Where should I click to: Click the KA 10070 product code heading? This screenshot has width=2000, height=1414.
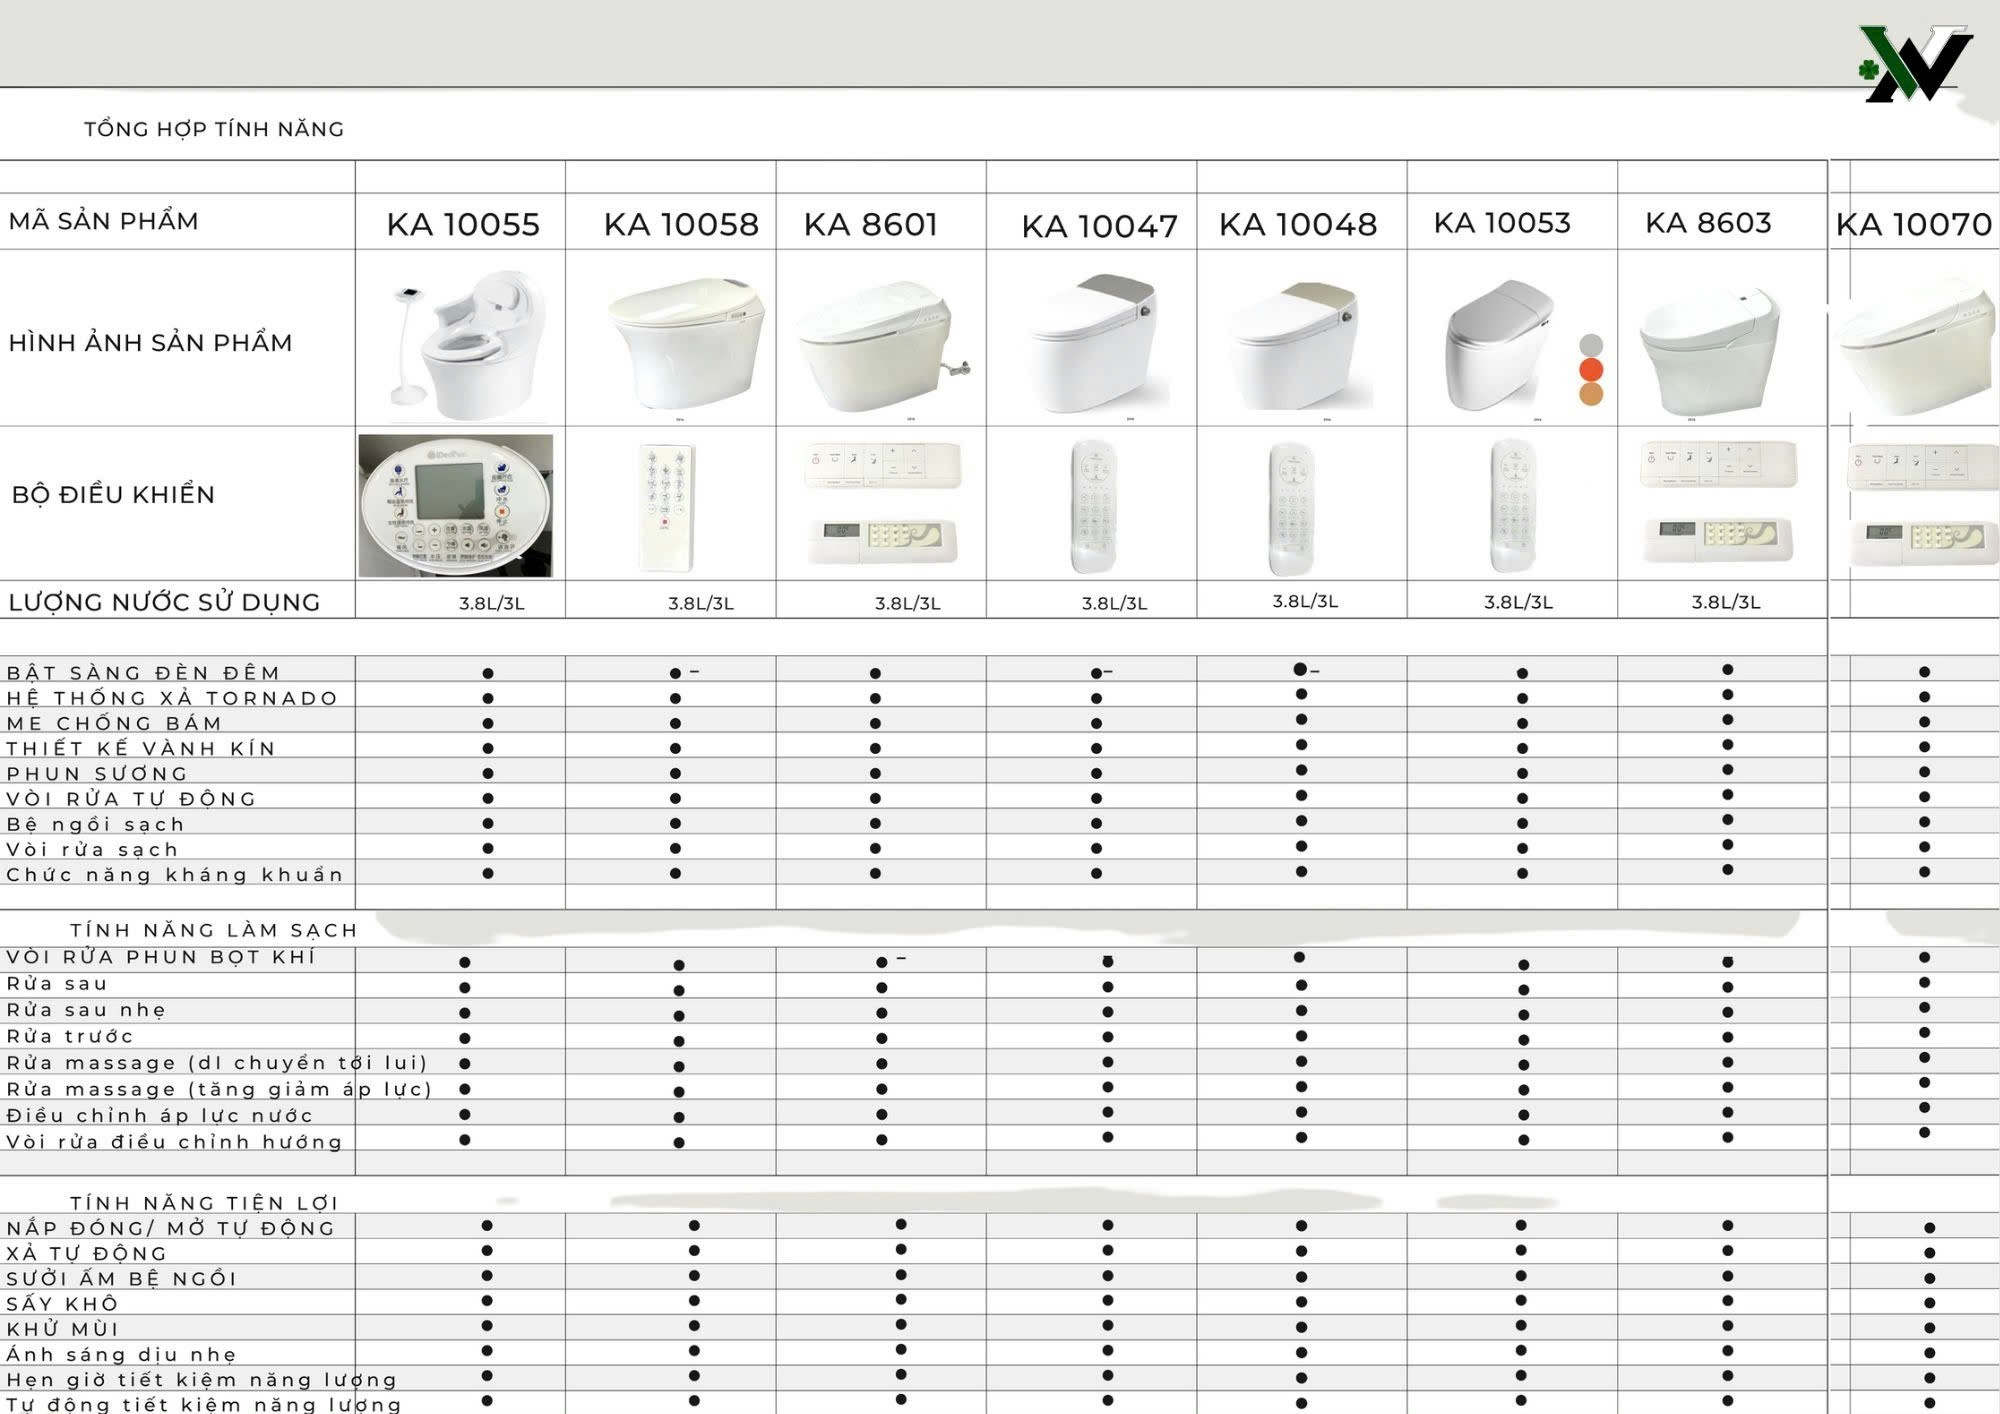pos(1913,224)
